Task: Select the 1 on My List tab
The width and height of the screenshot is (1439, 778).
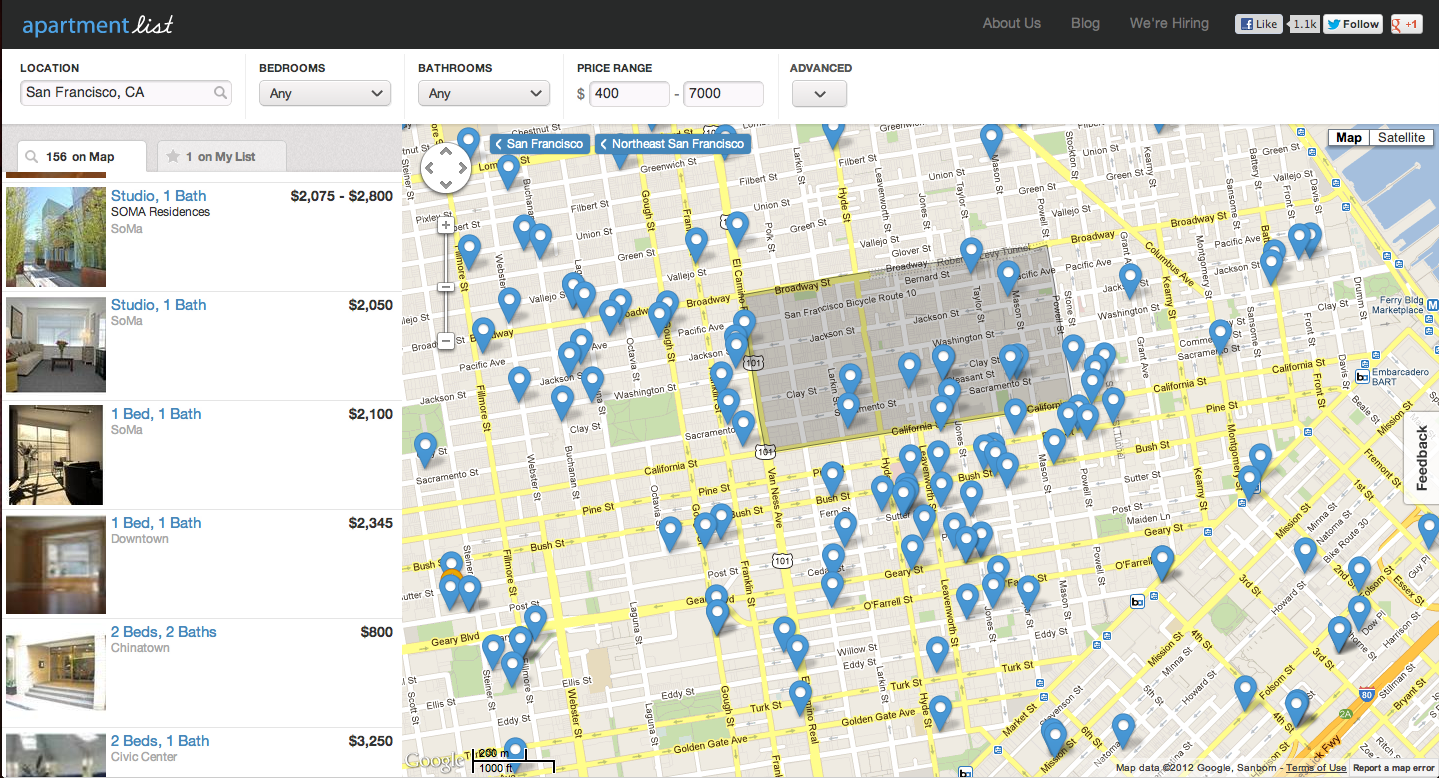Action: click(221, 157)
